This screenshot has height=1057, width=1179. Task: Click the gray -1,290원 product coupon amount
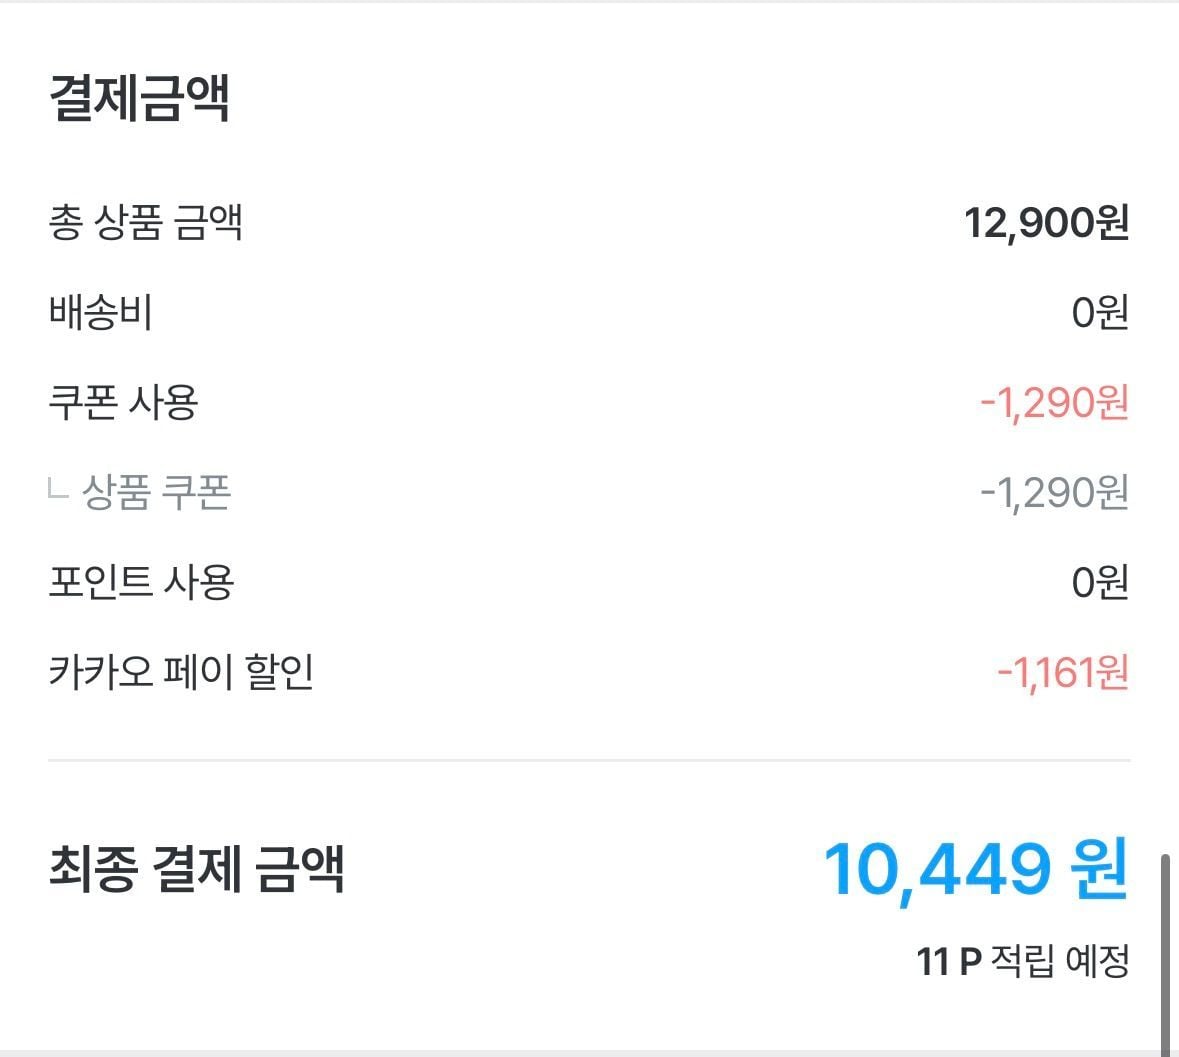(1054, 492)
